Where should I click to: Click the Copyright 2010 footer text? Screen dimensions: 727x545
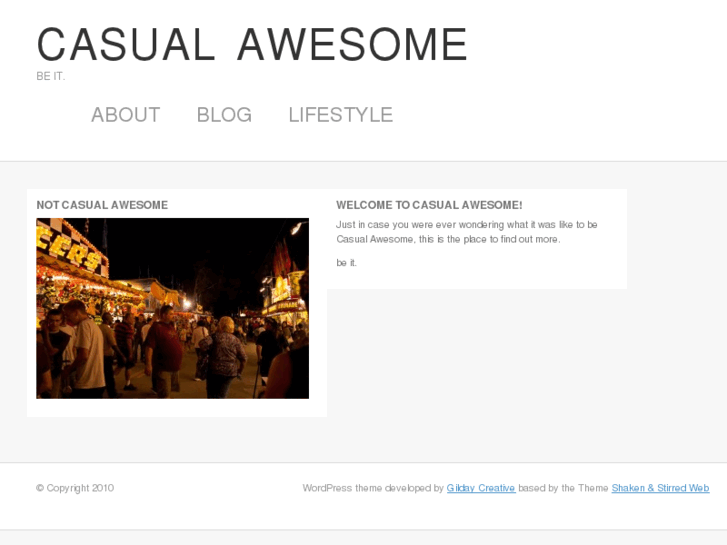click(75, 488)
